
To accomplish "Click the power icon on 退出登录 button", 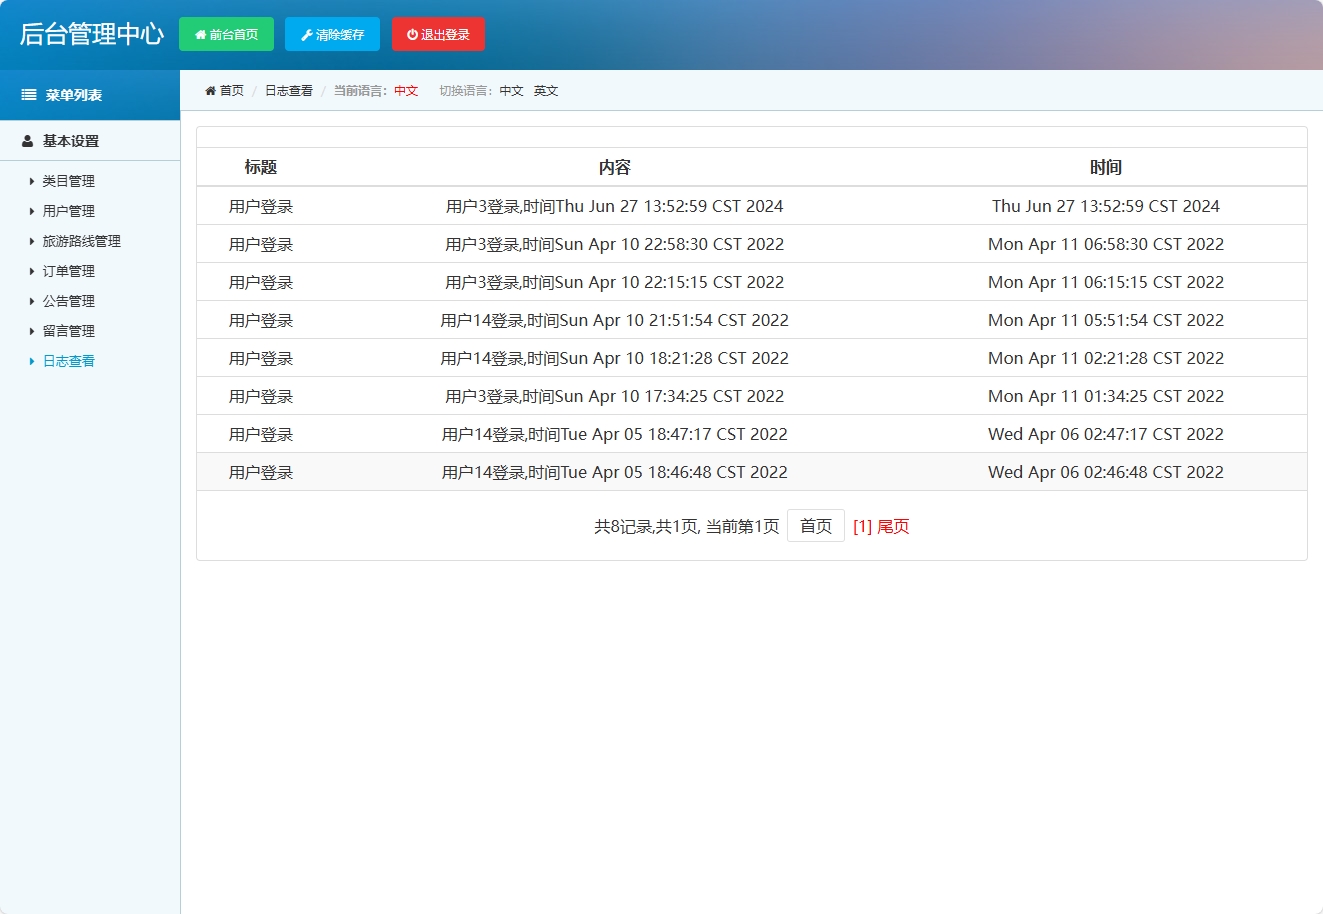I will [412, 35].
